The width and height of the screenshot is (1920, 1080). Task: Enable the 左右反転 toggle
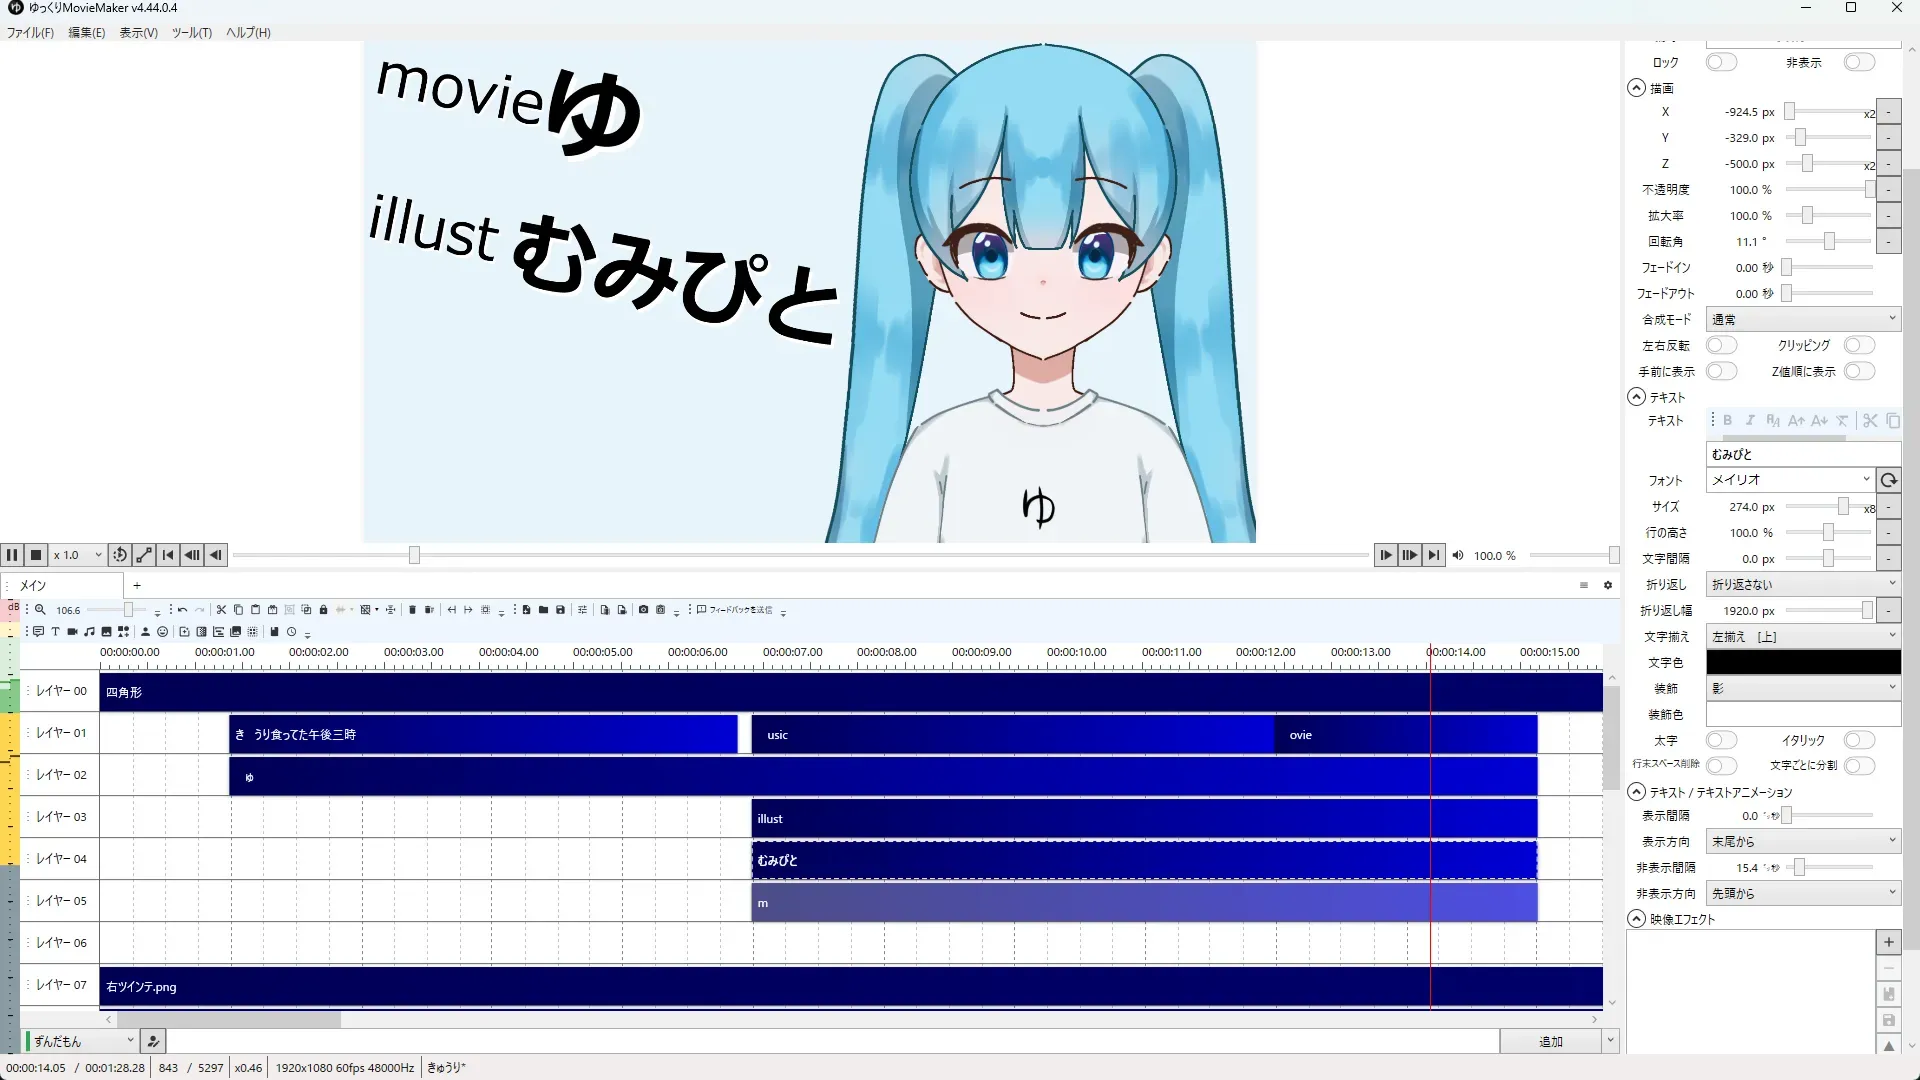(1721, 346)
